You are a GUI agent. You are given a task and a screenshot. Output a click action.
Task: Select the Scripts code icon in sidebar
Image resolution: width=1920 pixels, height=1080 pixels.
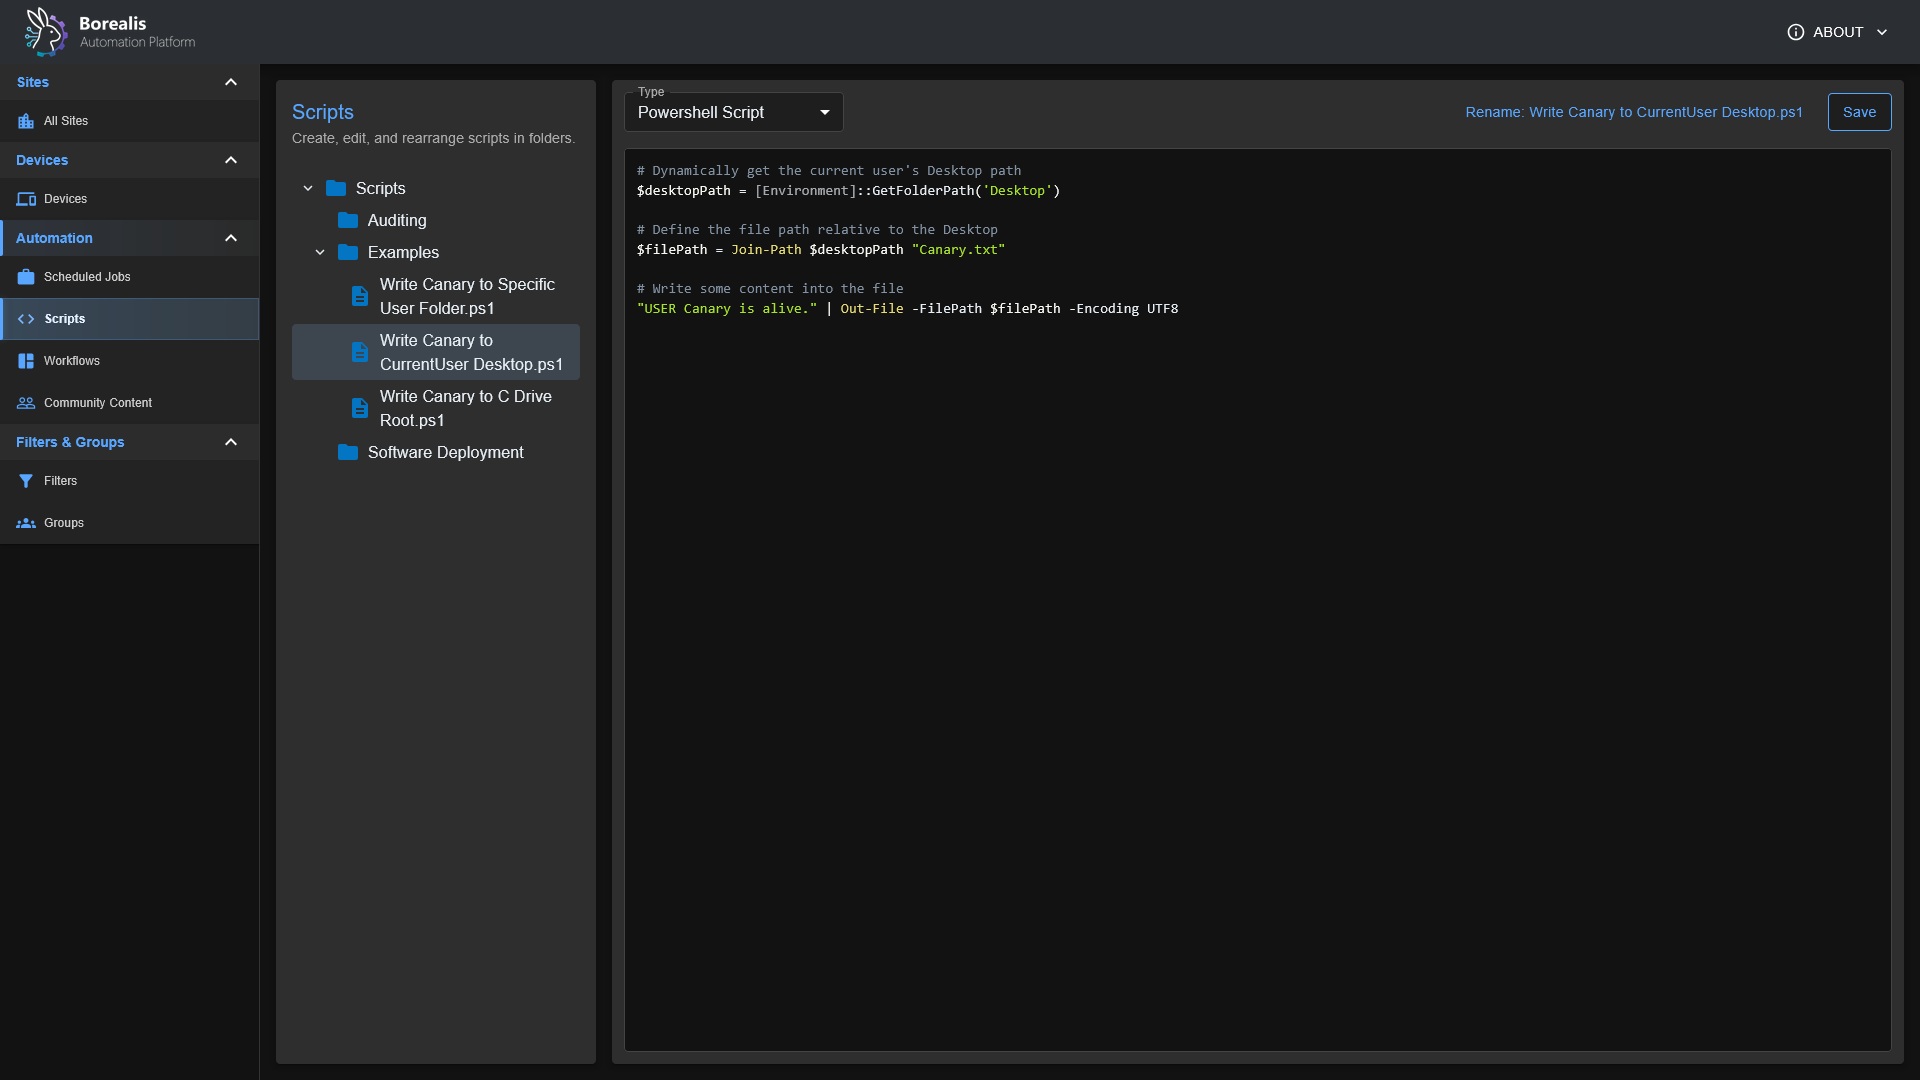(x=25, y=318)
